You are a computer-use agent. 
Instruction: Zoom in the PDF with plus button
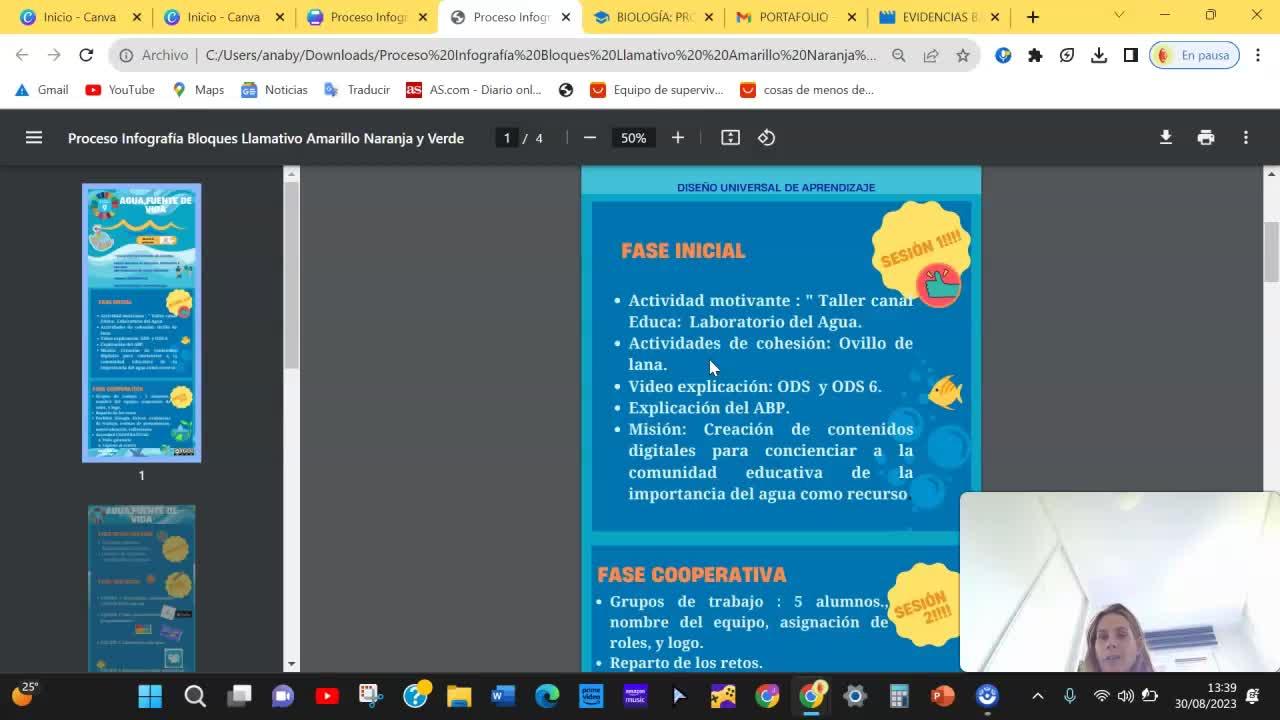[x=678, y=138]
